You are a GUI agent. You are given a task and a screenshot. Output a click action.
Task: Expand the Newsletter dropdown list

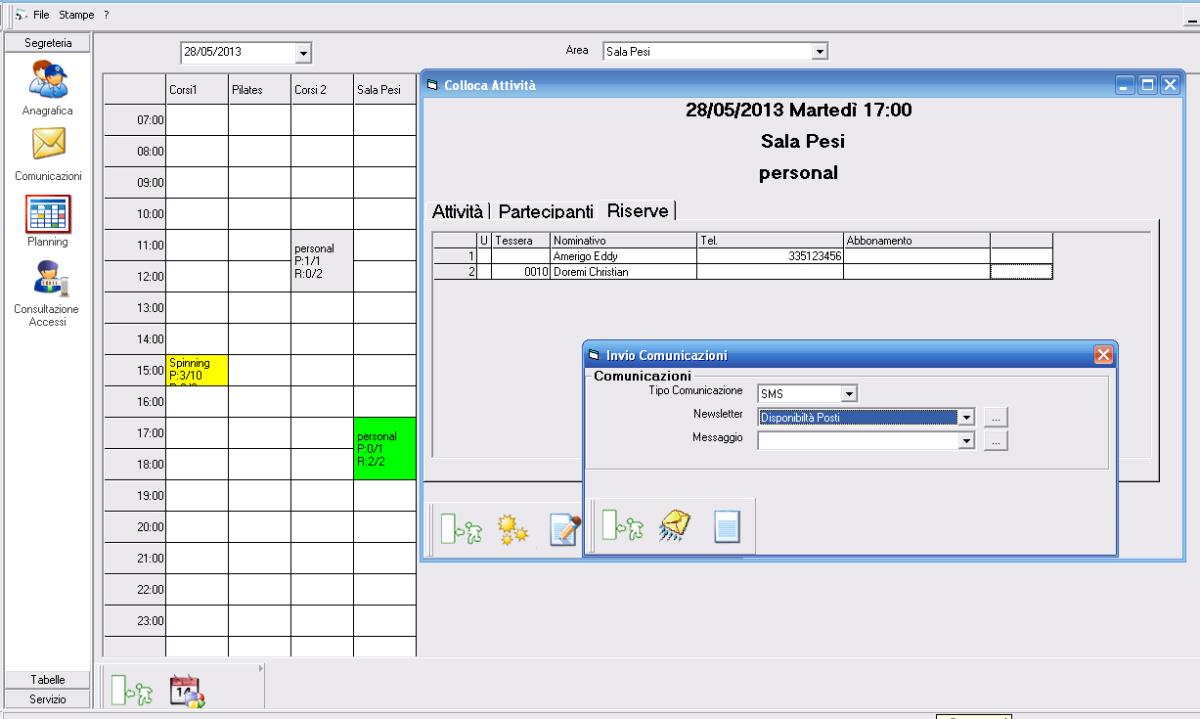[966, 417]
